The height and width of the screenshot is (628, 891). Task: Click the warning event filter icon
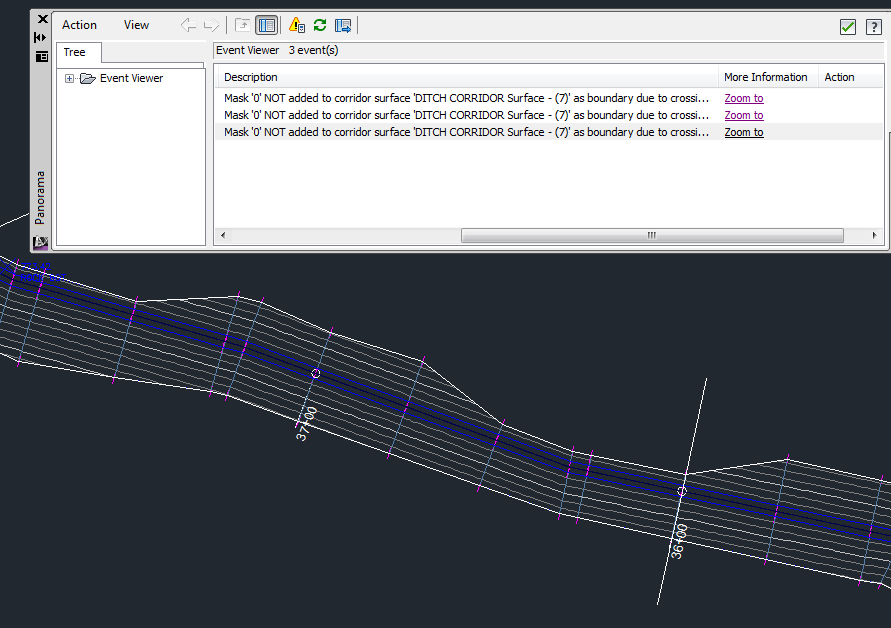[x=297, y=26]
